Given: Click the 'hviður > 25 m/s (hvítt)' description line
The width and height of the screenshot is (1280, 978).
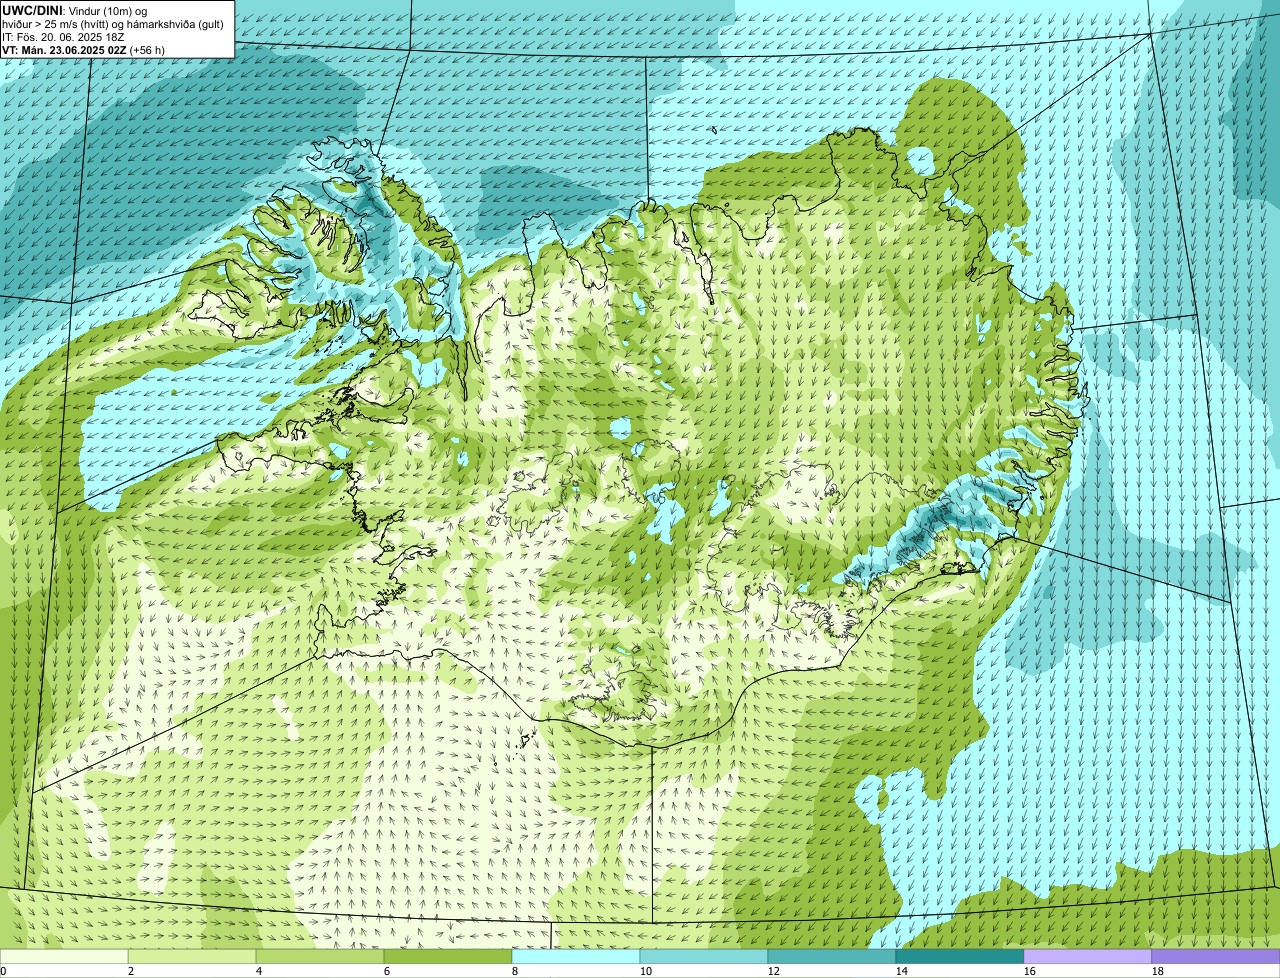Looking at the screenshot, I should (x=113, y=23).
